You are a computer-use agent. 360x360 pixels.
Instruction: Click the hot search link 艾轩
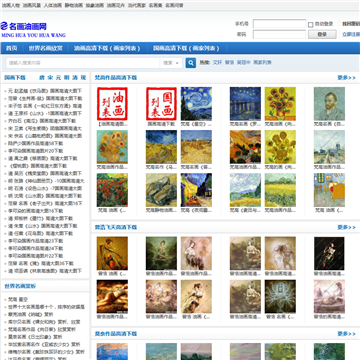217,63
